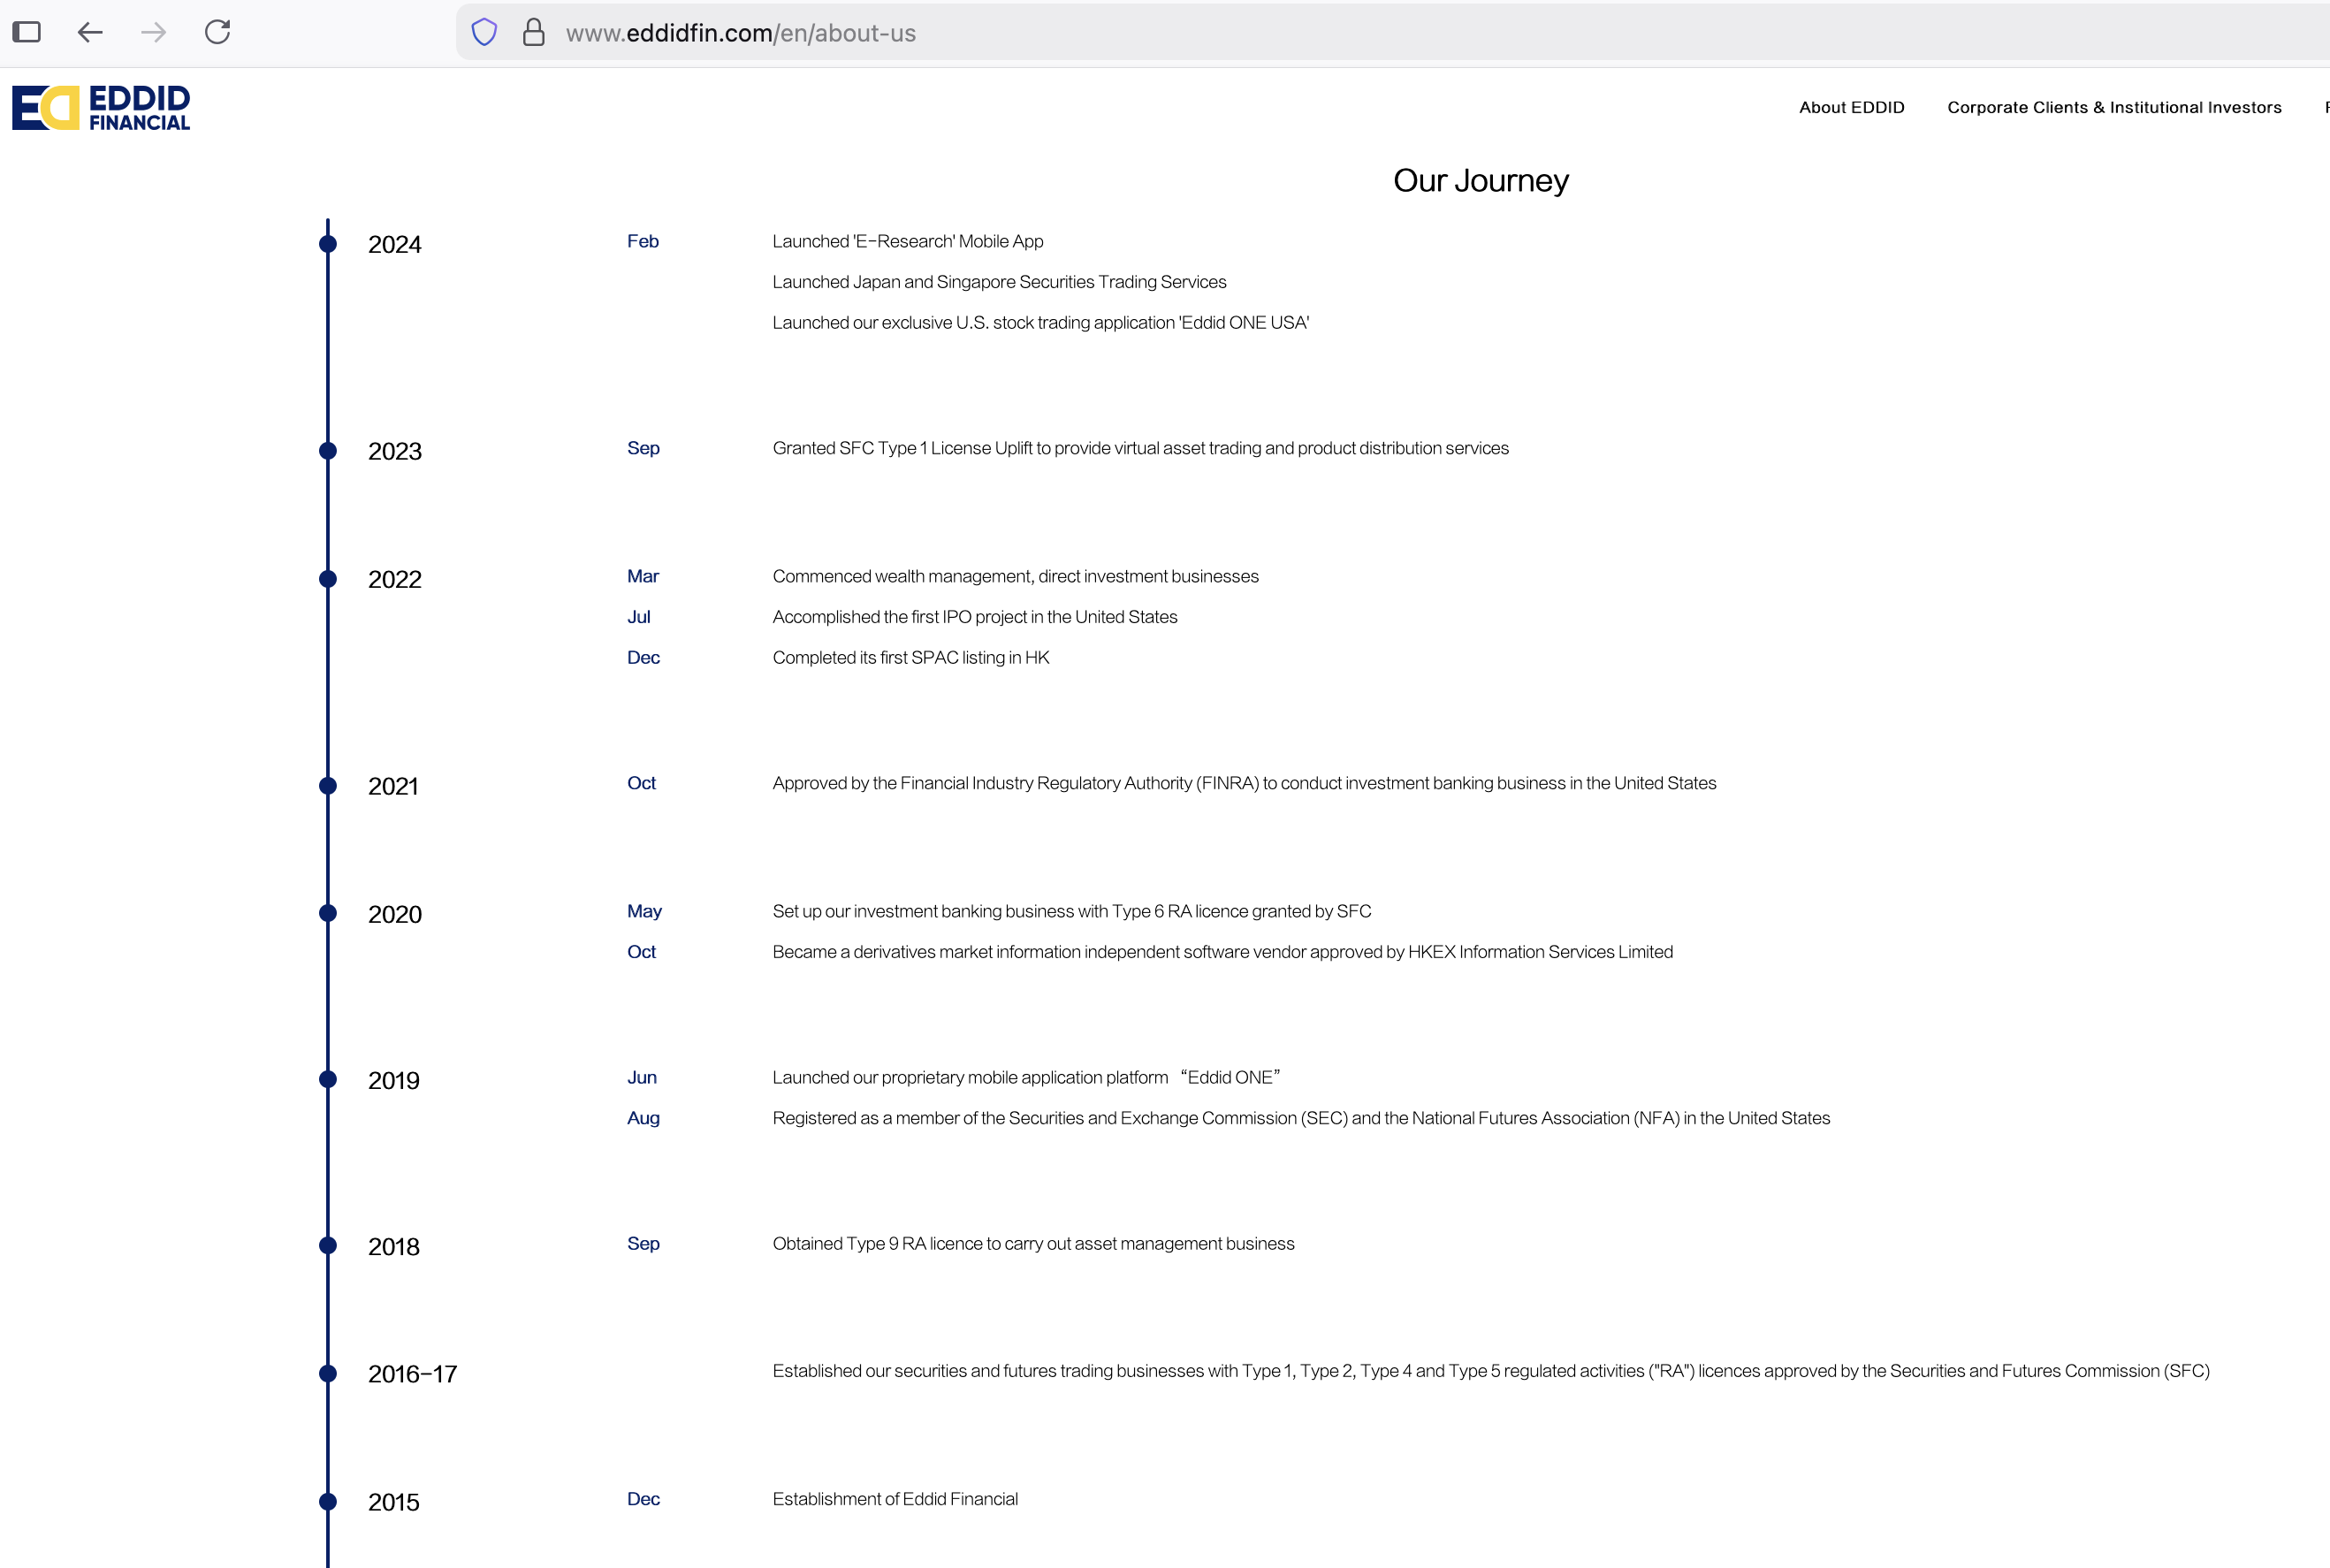Select the 2015 timeline dot
Viewport: 2330px width, 1568px height.
point(328,1501)
